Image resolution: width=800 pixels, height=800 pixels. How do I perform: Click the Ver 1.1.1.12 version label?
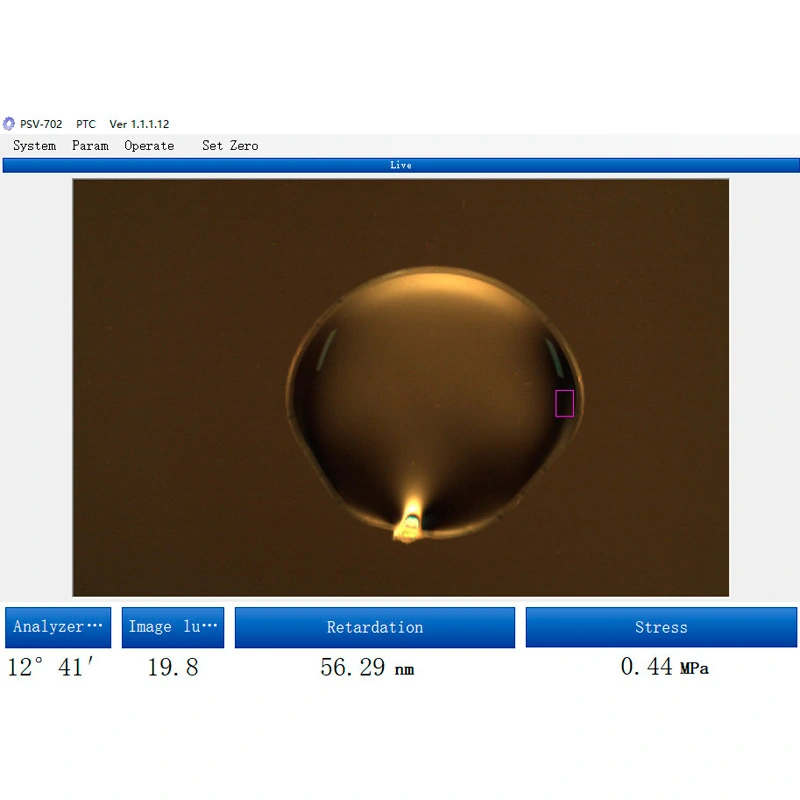(139, 123)
